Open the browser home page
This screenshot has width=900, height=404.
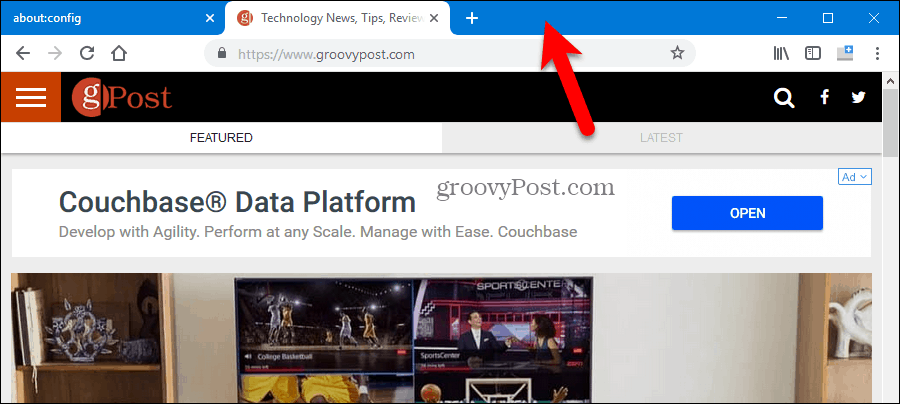(x=119, y=53)
